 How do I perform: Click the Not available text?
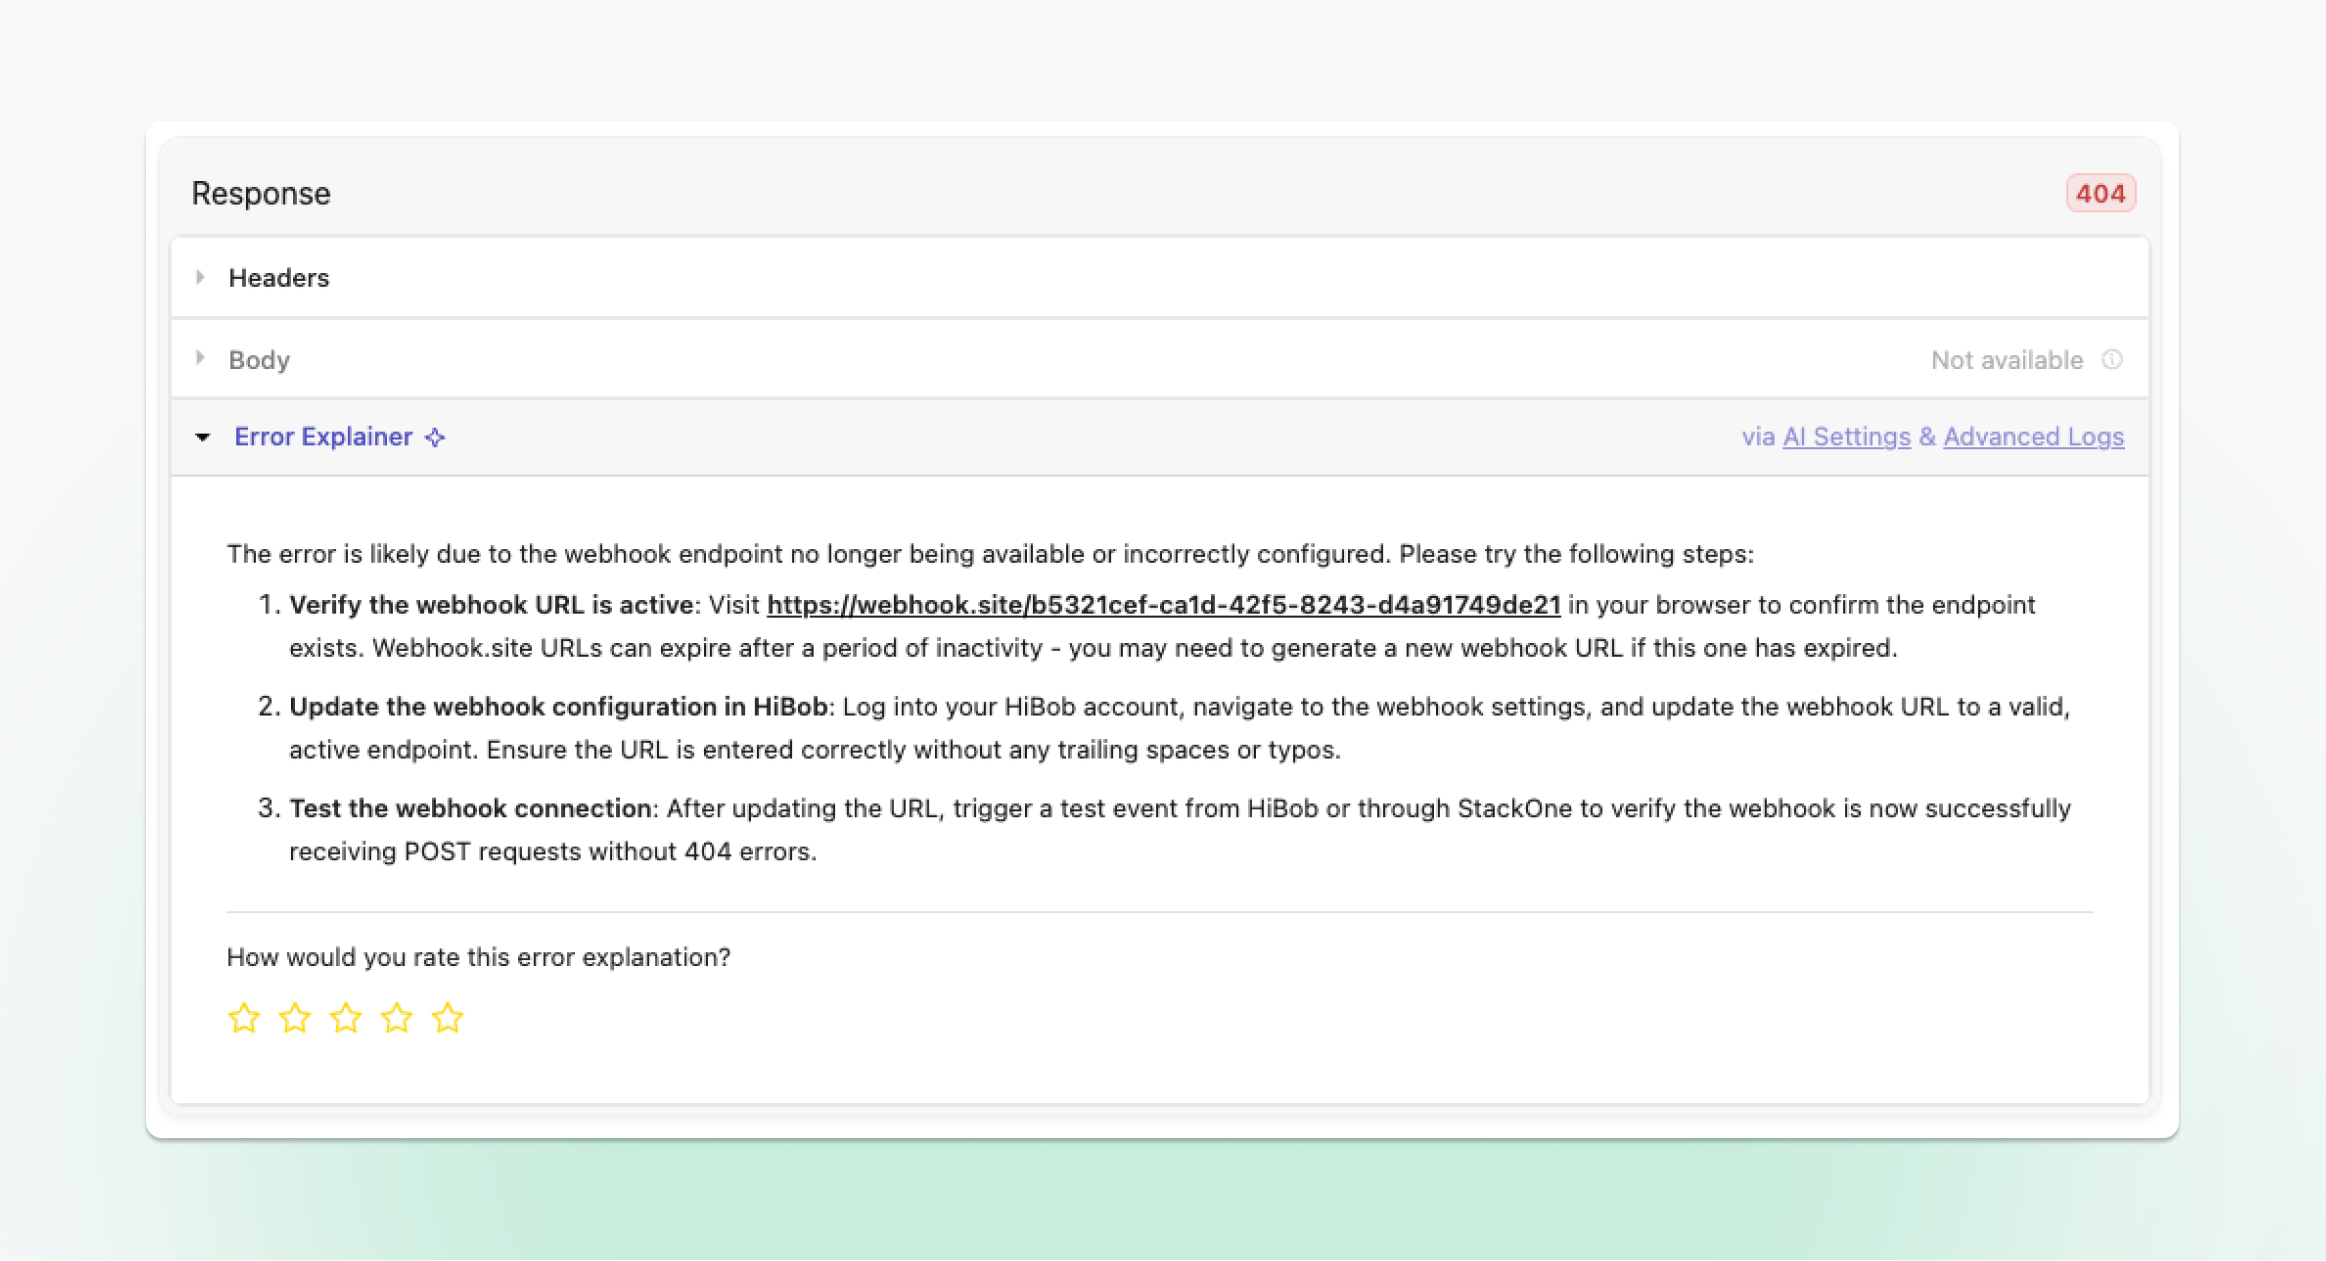[x=2006, y=360]
